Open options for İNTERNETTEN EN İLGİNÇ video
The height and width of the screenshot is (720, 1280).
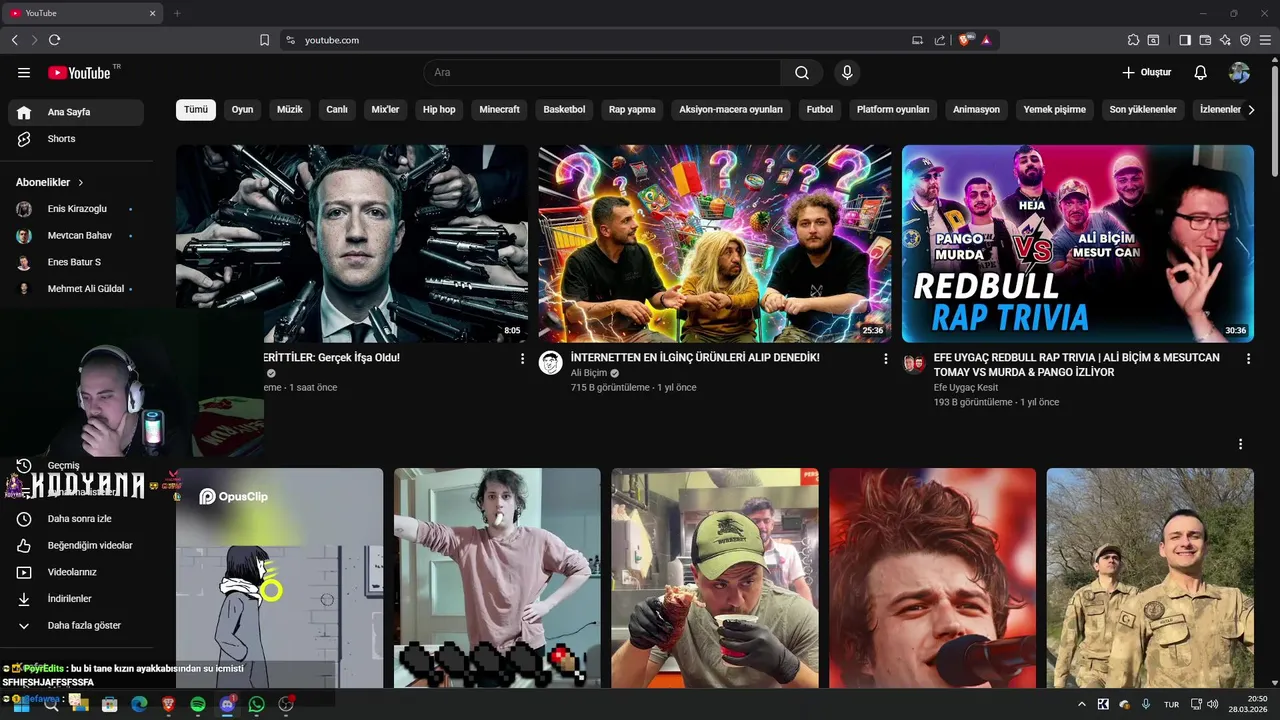click(885, 358)
